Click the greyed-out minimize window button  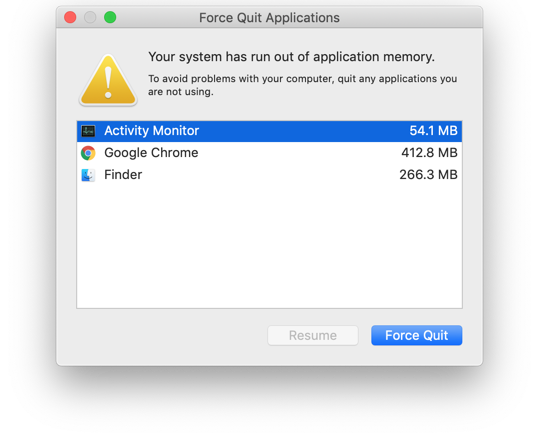(90, 17)
